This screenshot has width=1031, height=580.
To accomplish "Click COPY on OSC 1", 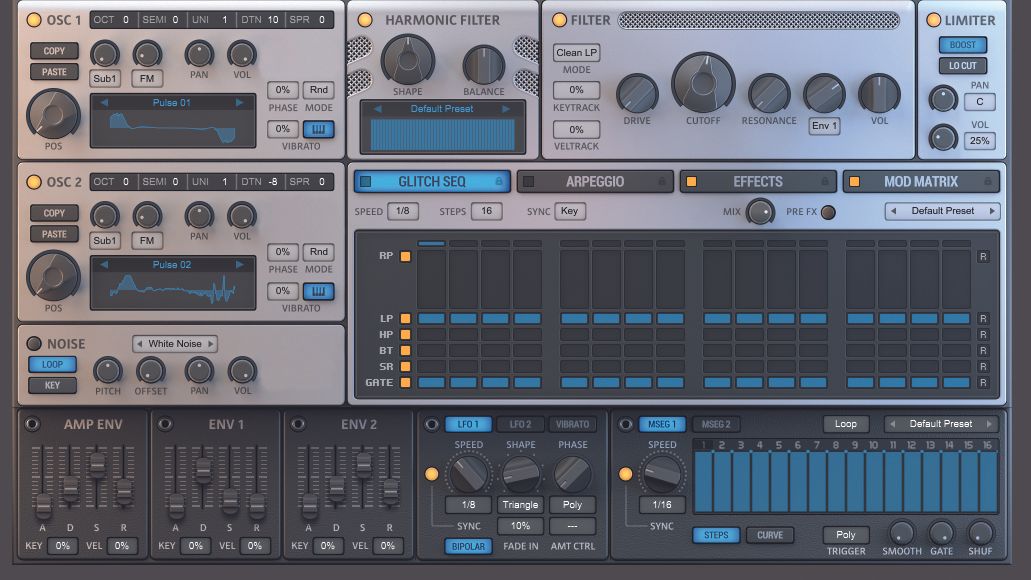I will [x=54, y=50].
